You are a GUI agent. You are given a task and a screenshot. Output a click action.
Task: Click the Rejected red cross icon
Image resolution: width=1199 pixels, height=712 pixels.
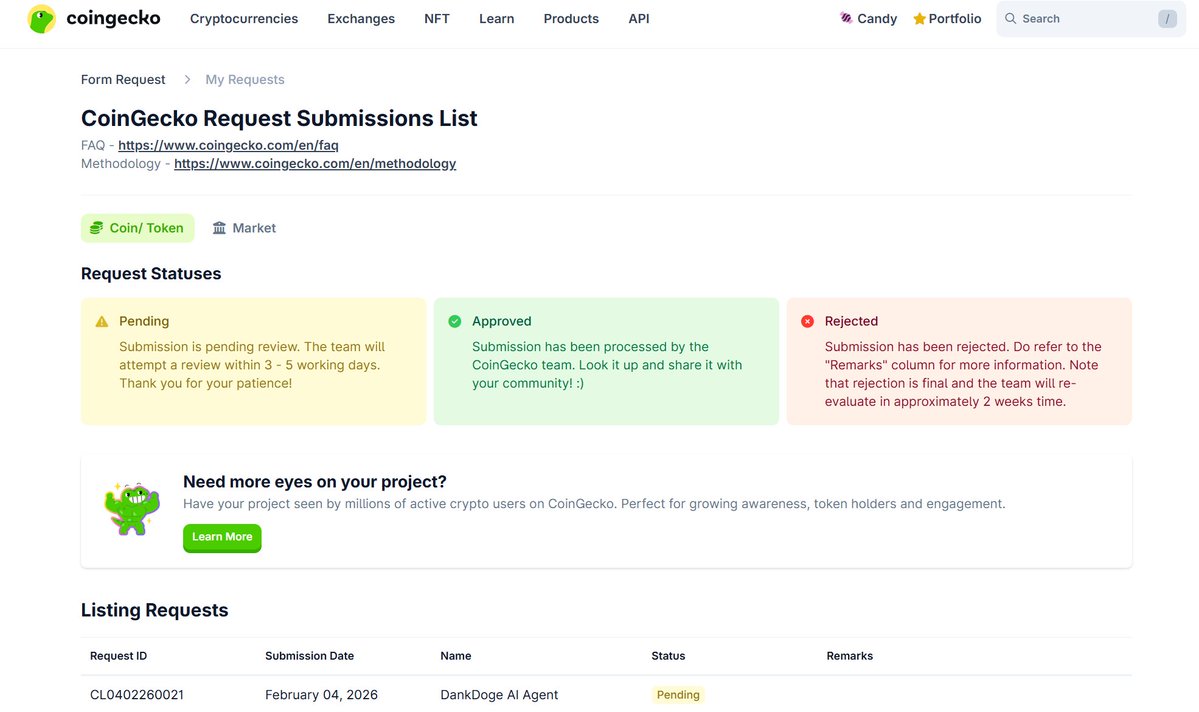click(807, 321)
